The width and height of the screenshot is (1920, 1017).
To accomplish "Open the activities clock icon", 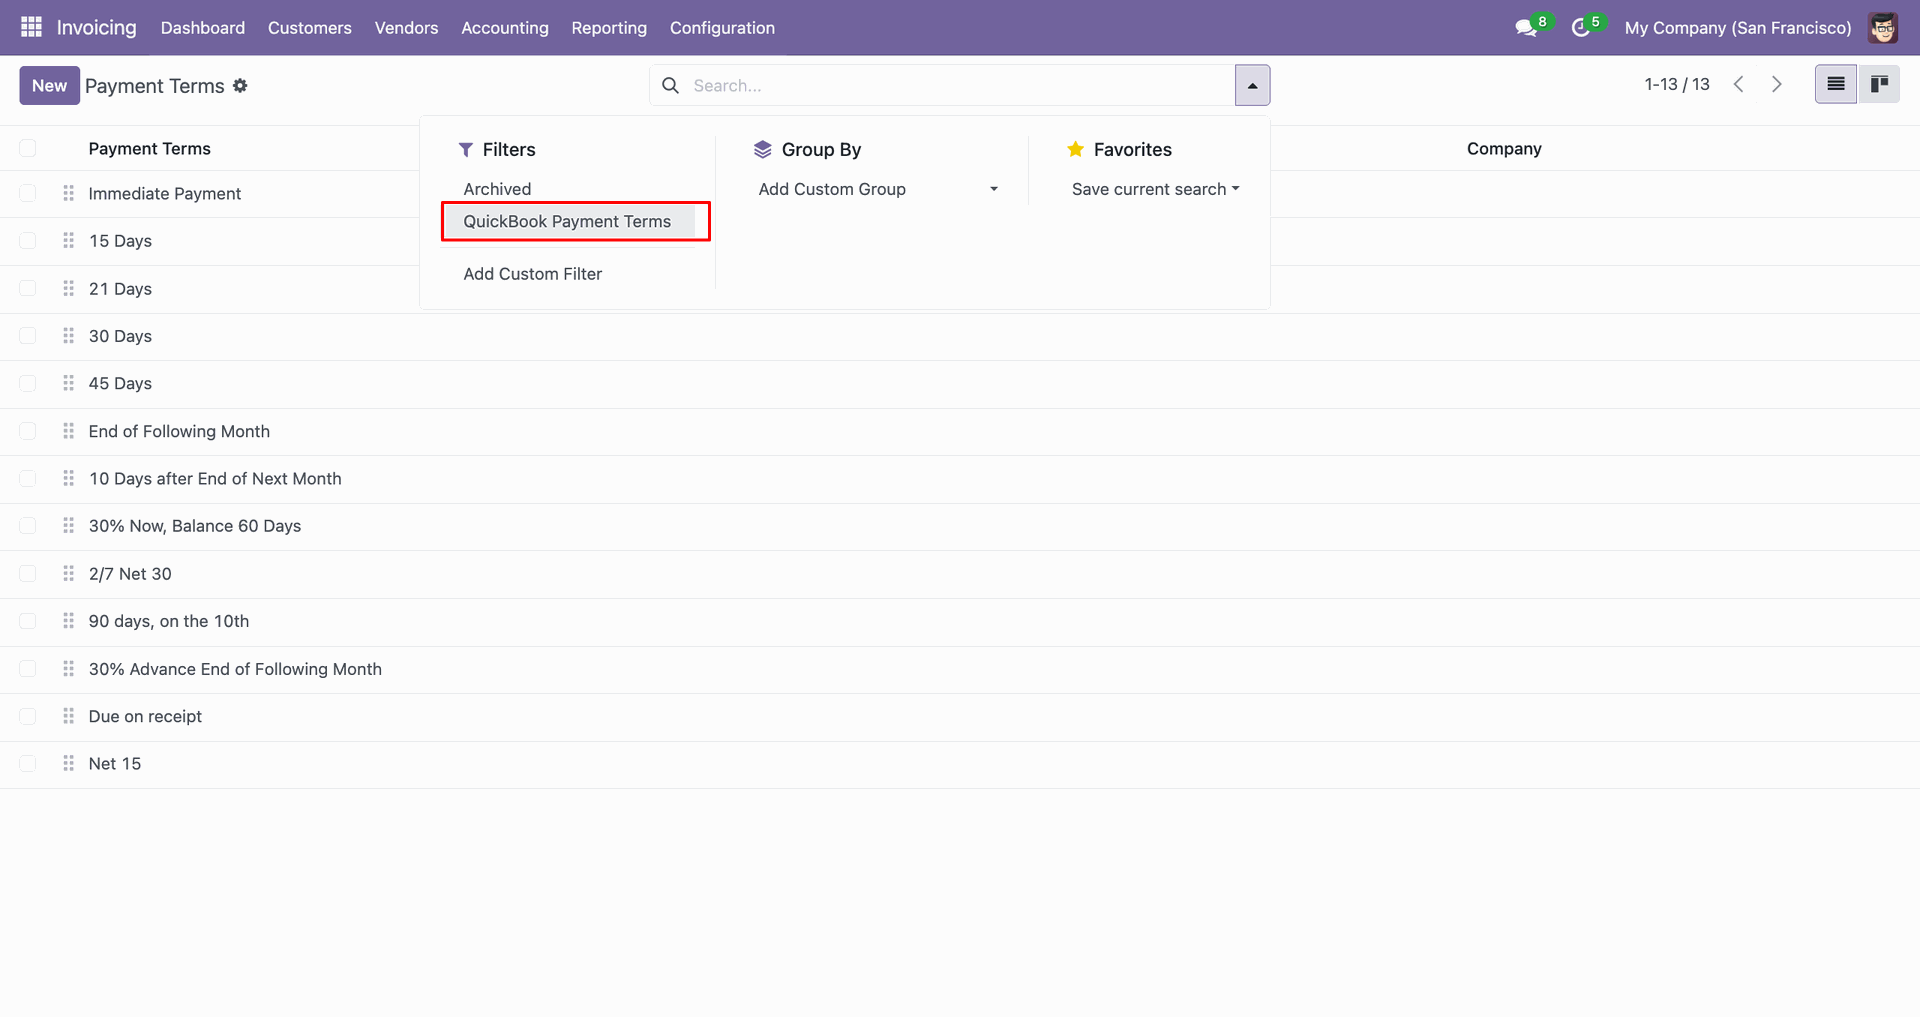I will click(x=1580, y=28).
